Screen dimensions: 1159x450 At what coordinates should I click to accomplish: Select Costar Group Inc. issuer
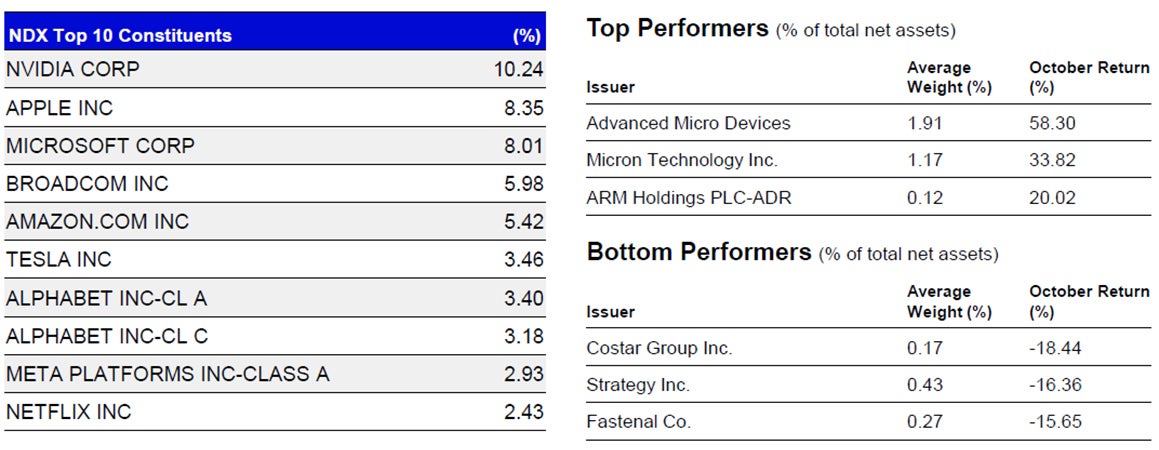(x=659, y=348)
